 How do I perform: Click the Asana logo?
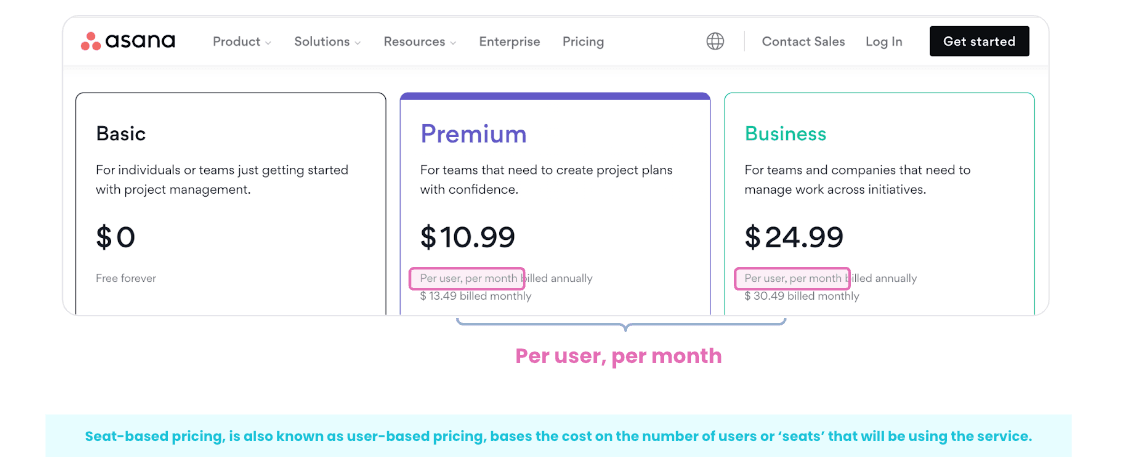(x=128, y=41)
